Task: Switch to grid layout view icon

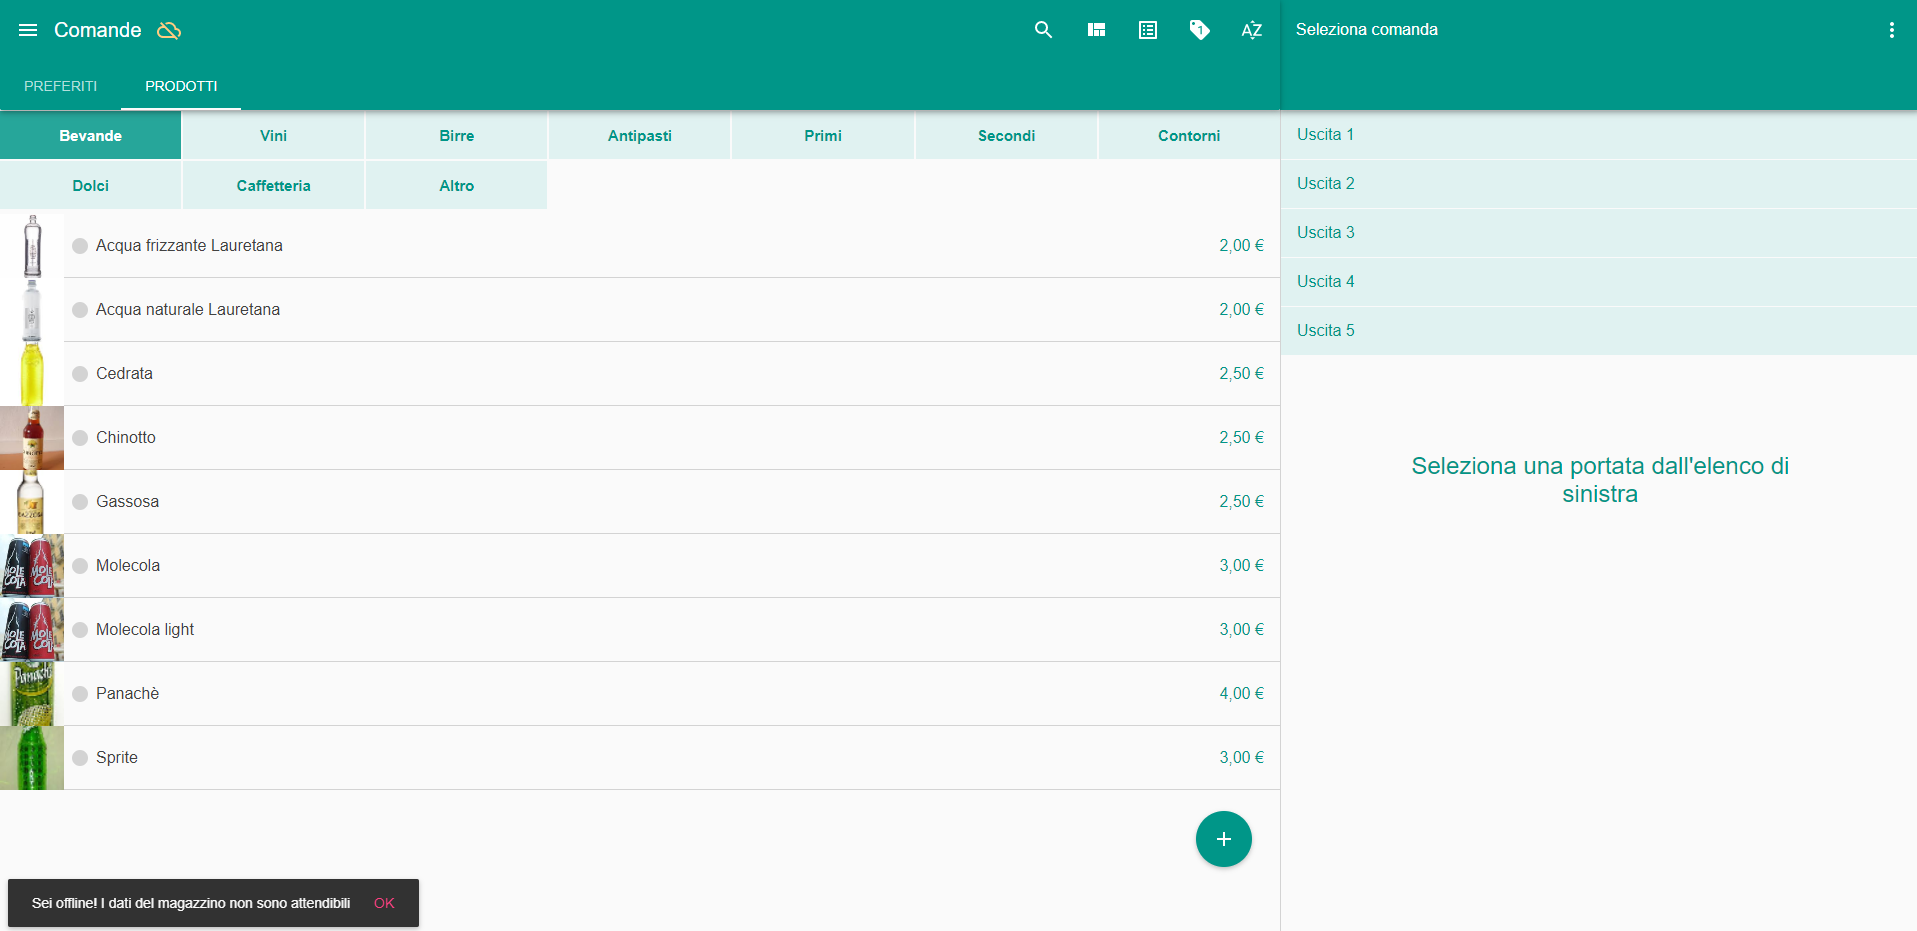Action: pos(1096,30)
